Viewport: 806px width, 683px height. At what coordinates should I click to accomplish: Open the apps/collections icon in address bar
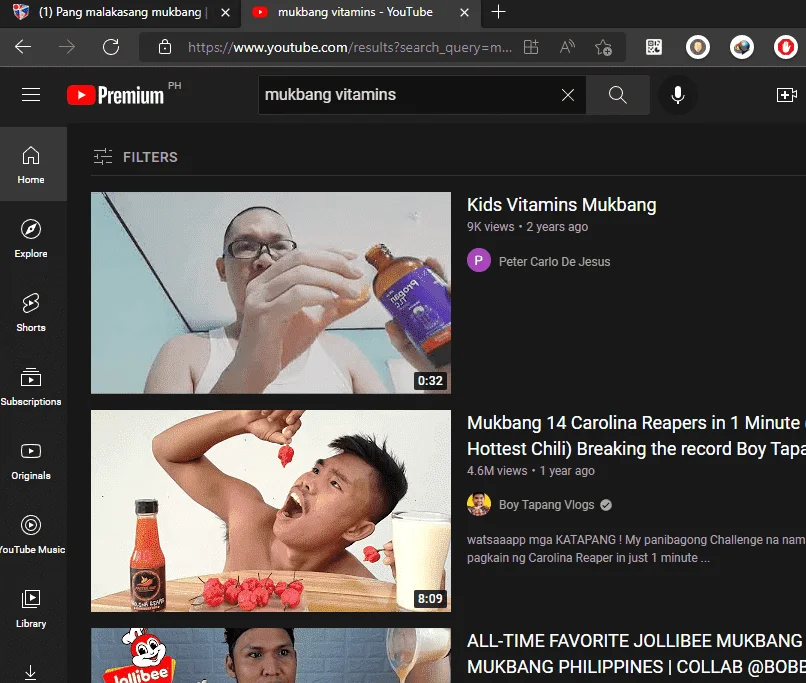530,47
